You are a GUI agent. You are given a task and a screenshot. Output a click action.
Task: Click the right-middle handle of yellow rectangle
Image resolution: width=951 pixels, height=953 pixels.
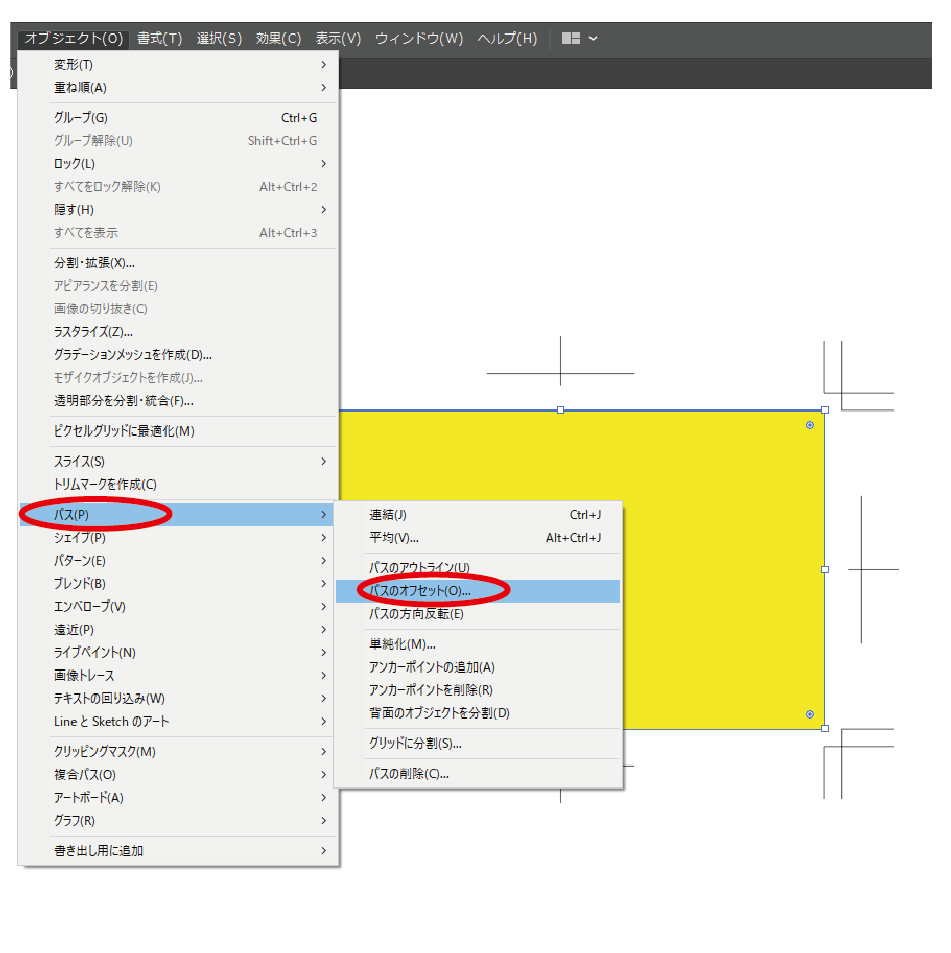click(x=825, y=569)
